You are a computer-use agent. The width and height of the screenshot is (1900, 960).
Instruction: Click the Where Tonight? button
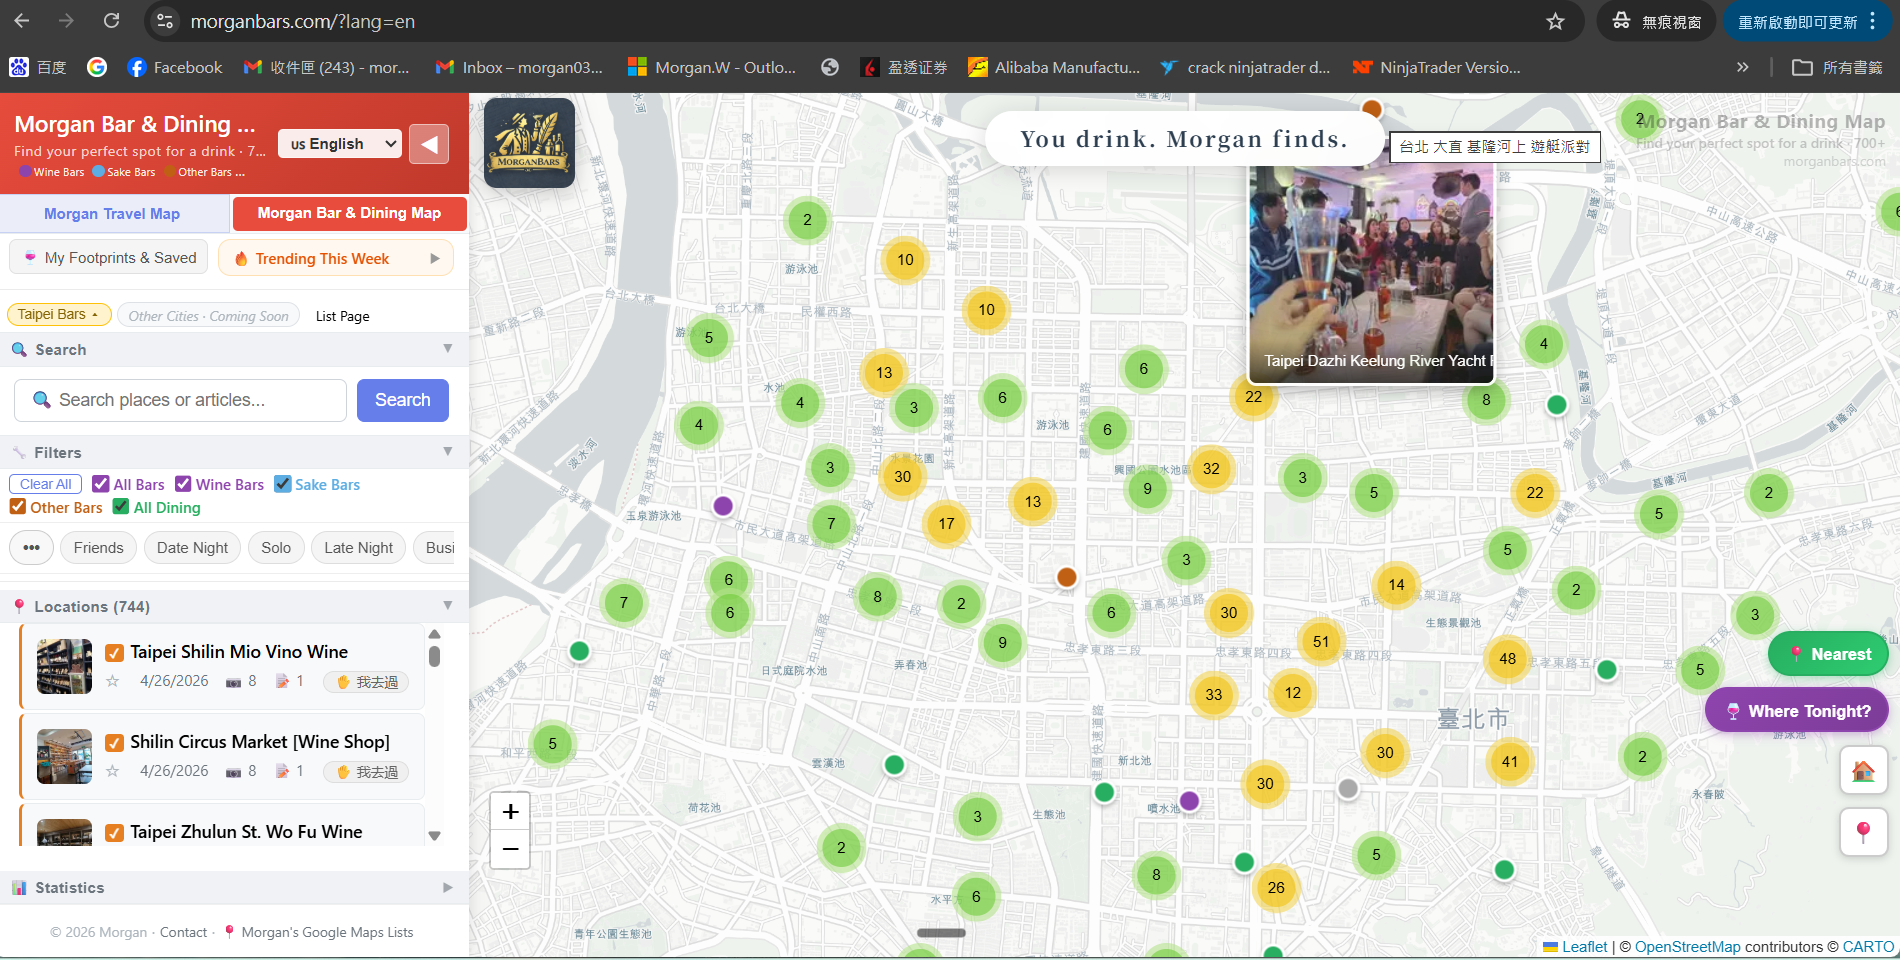coord(1797,711)
